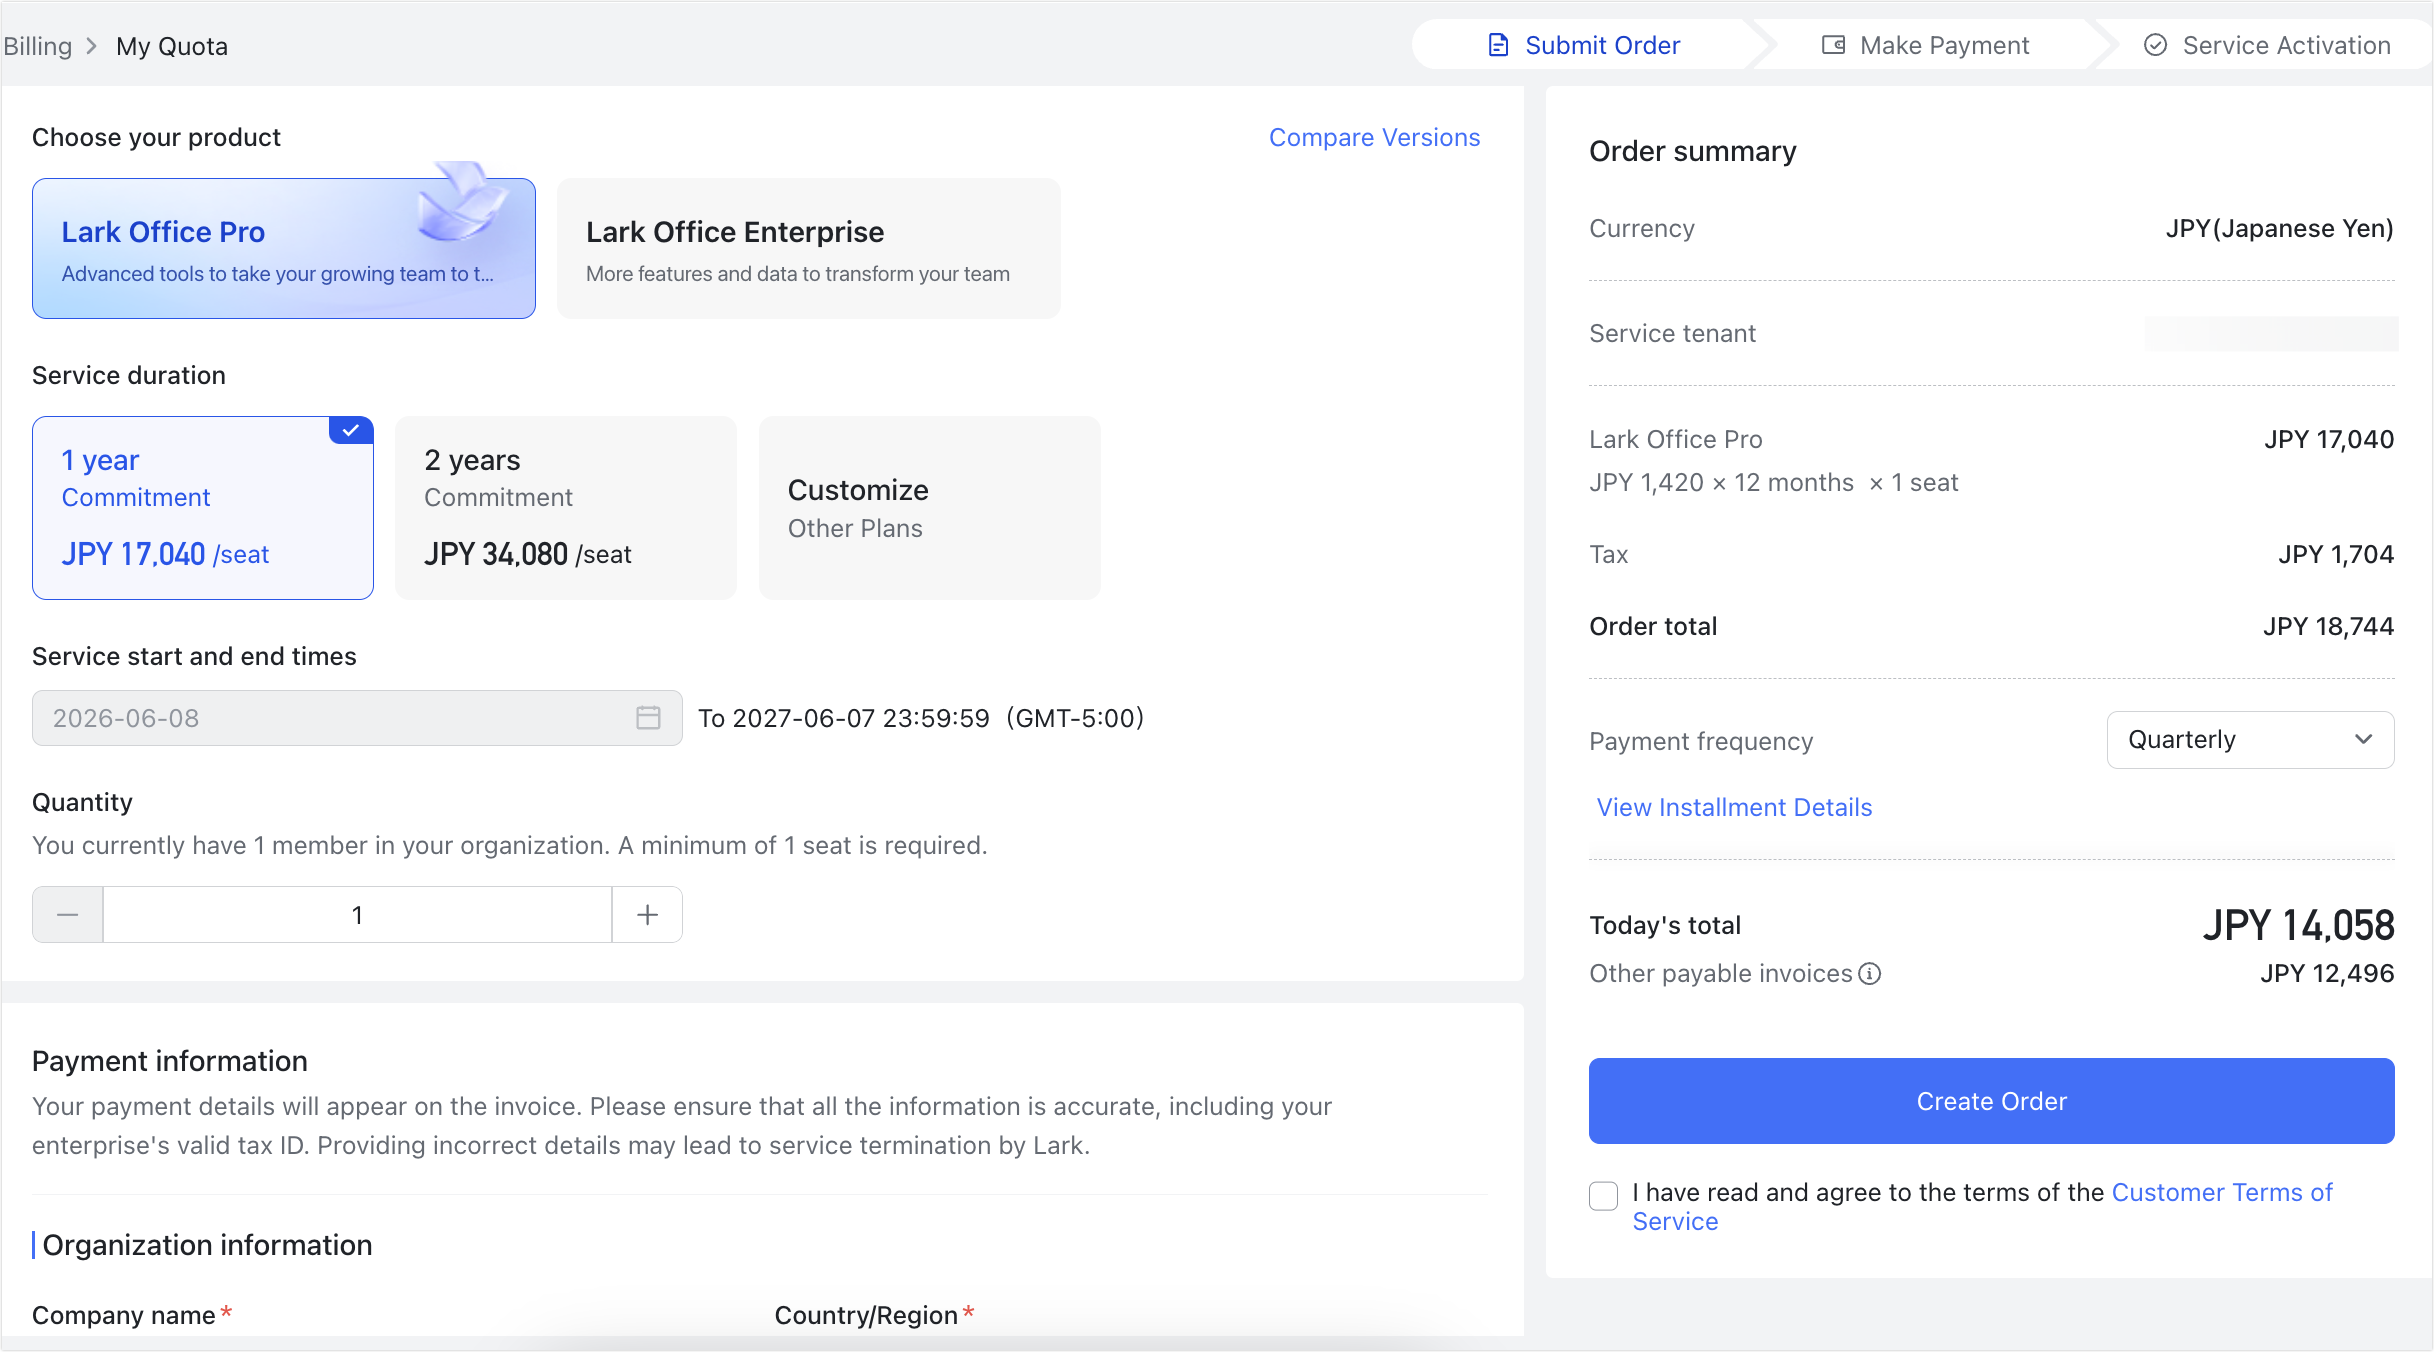Click the Billing breadcrumb
The width and height of the screenshot is (2434, 1352).
pos(37,45)
